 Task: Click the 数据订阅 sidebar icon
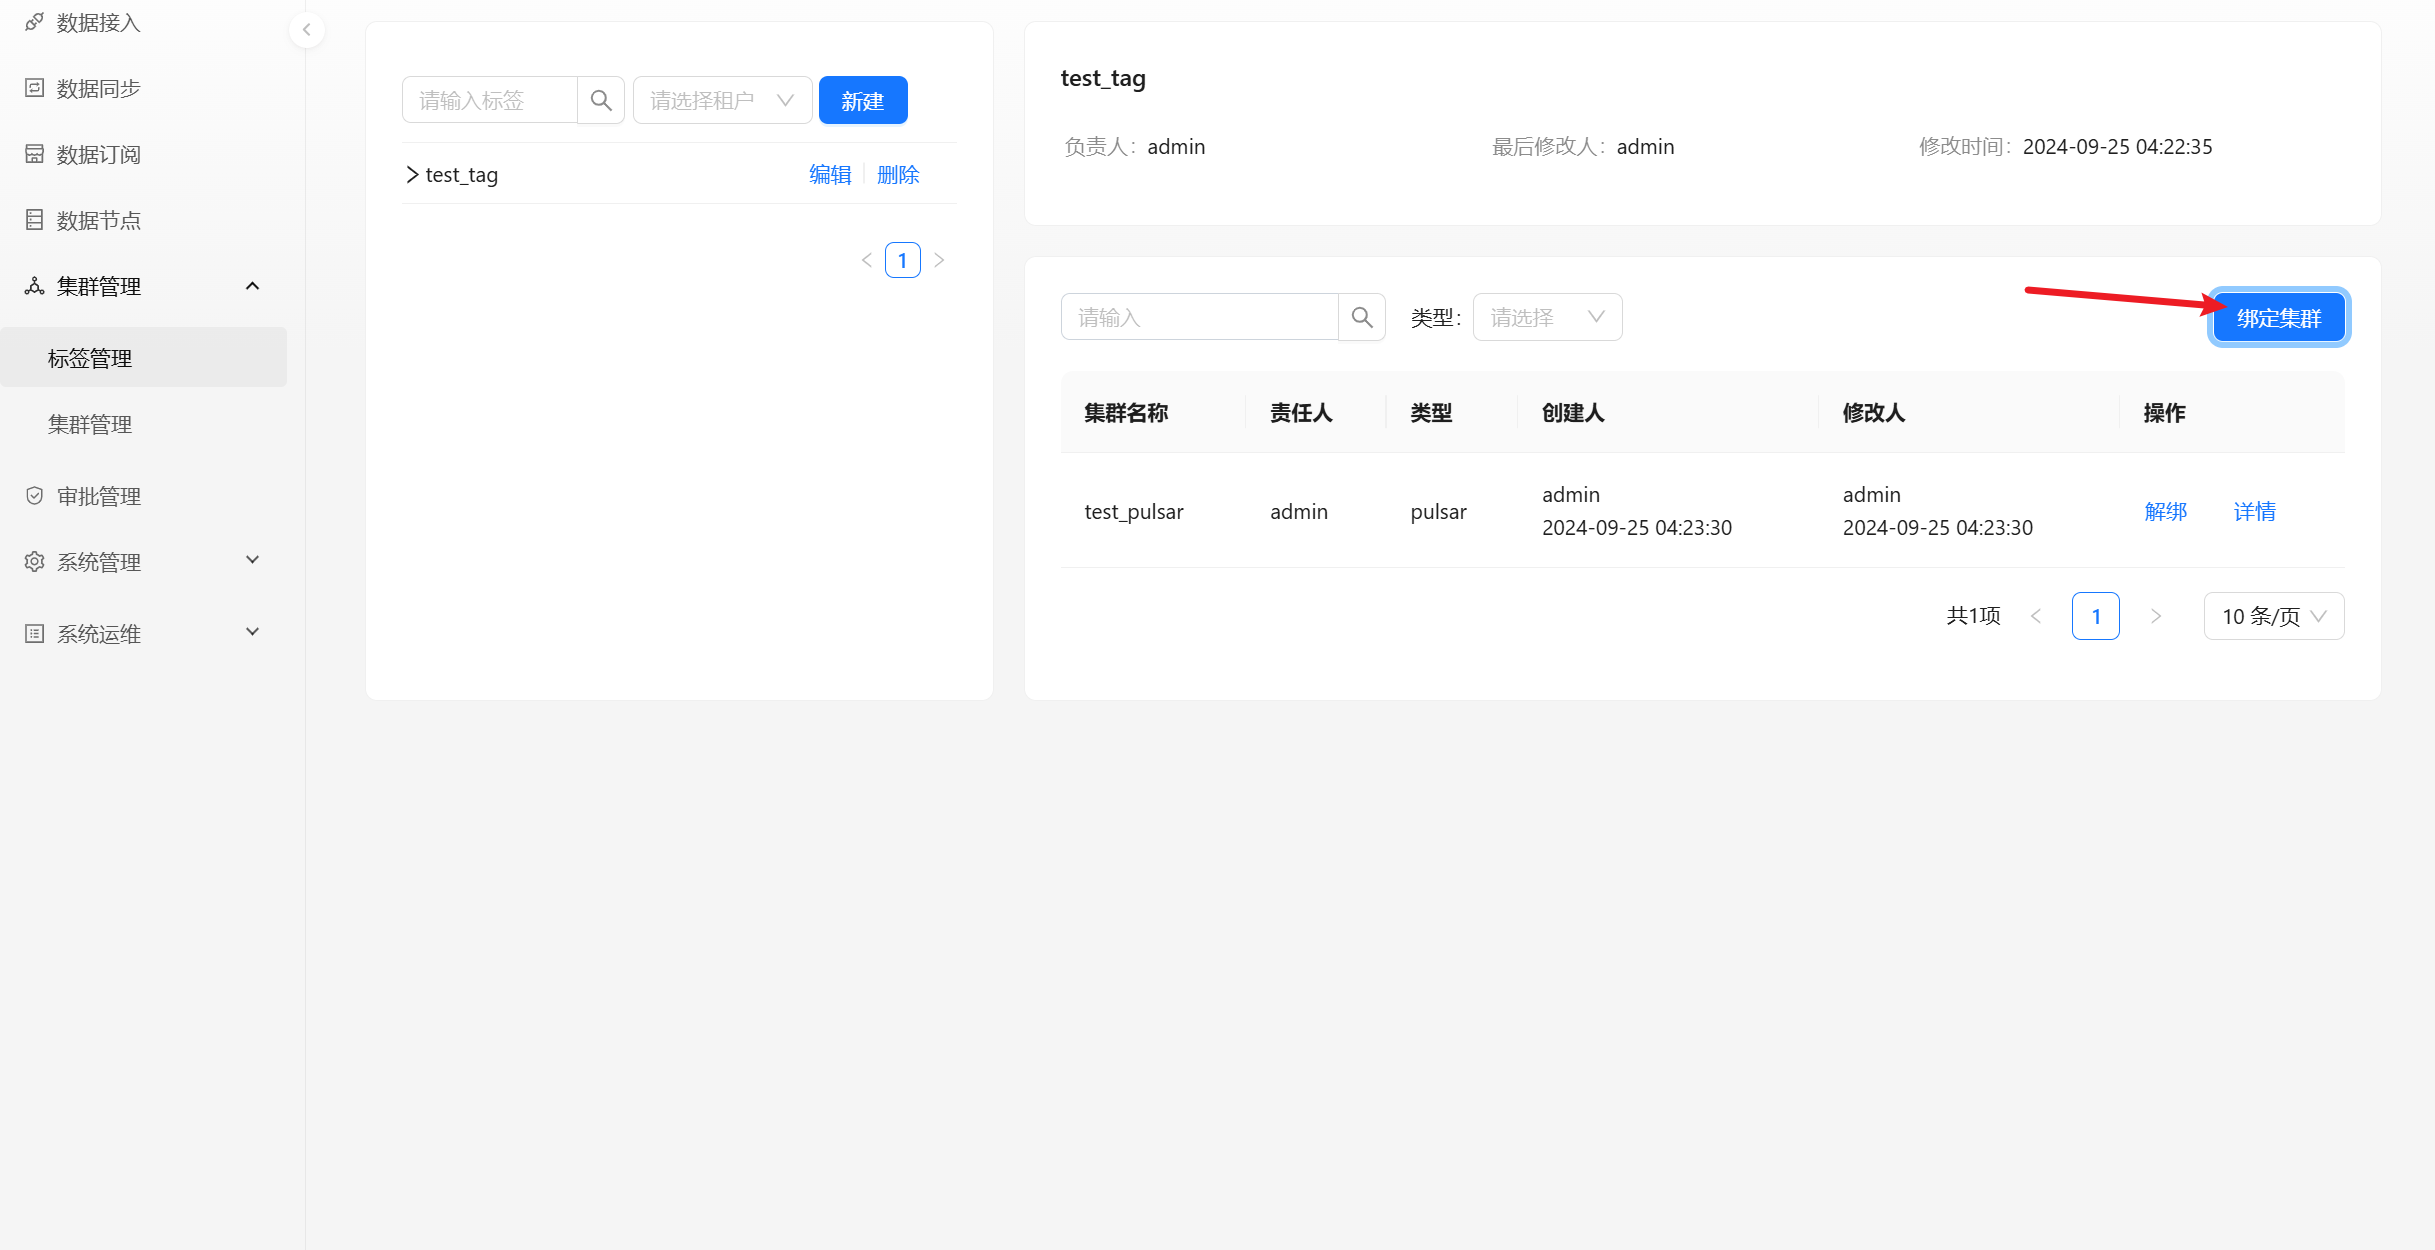click(35, 154)
